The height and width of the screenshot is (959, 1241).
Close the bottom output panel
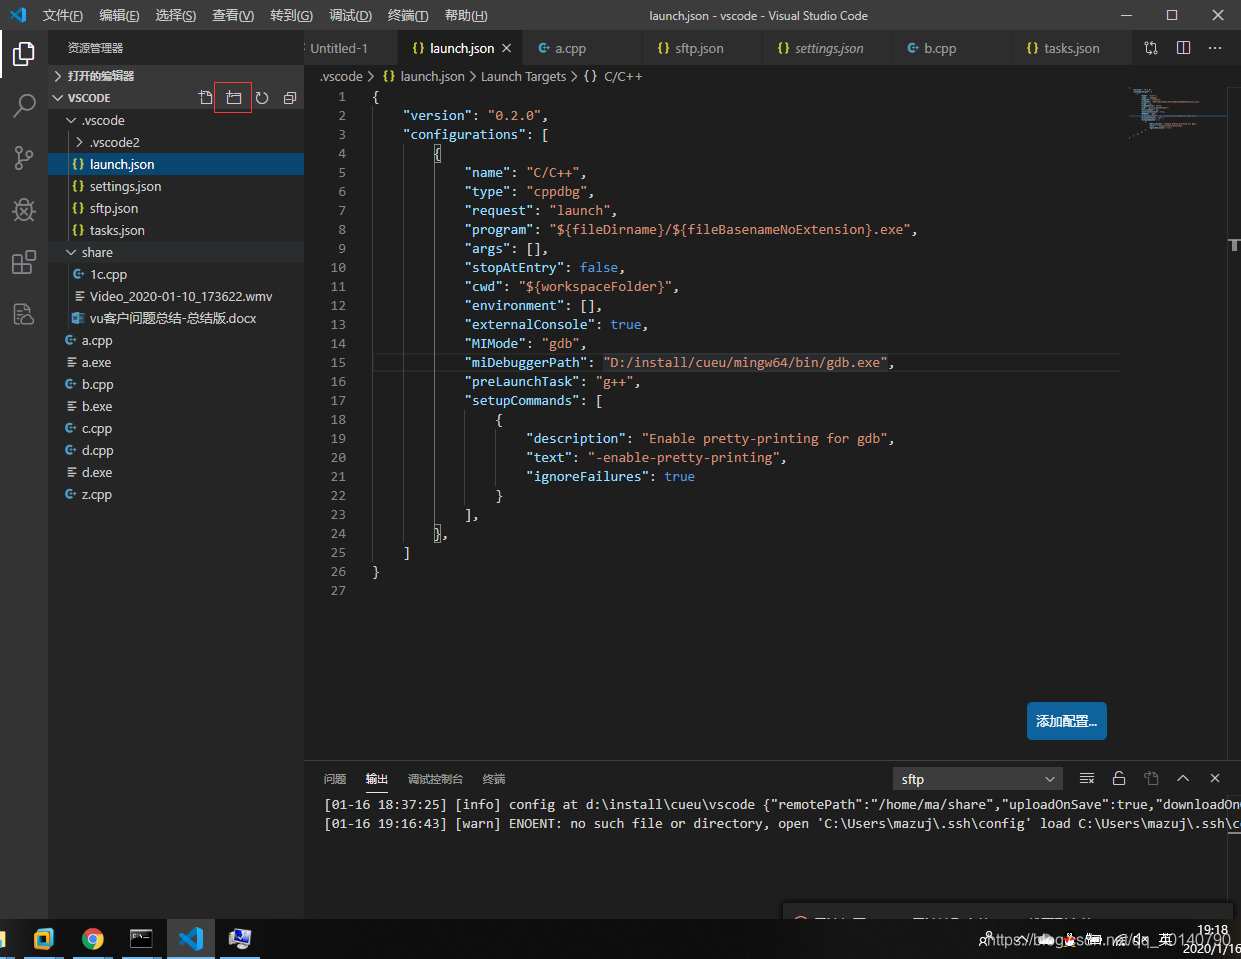coord(1215,778)
